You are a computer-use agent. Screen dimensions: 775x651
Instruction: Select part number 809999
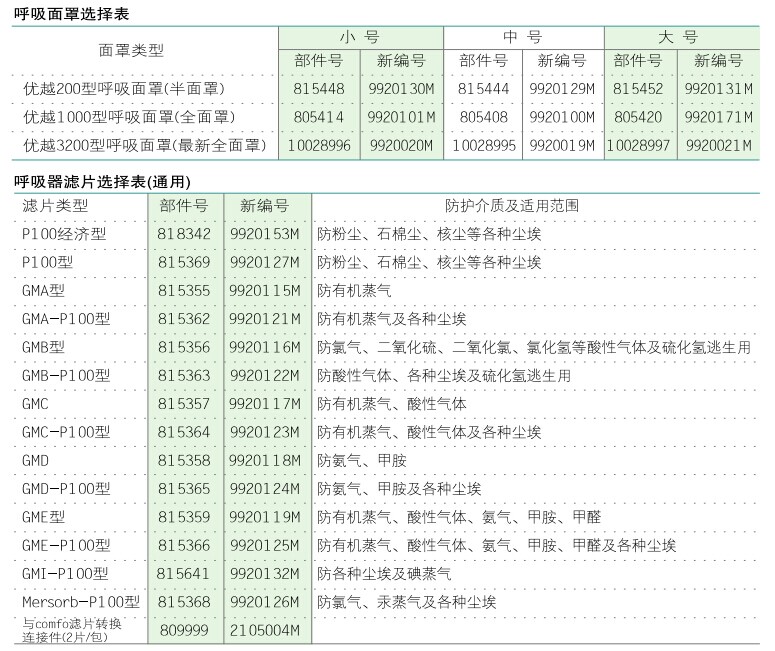[184, 630]
